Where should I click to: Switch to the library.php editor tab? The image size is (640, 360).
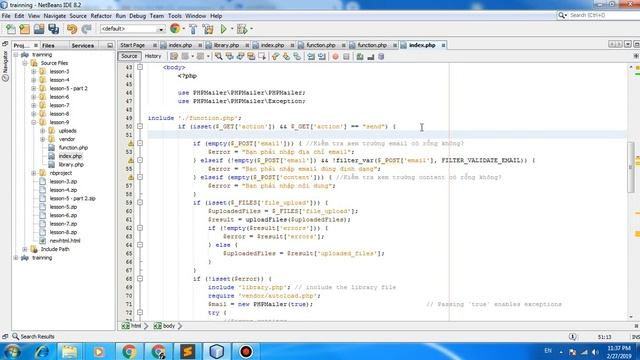(x=226, y=45)
